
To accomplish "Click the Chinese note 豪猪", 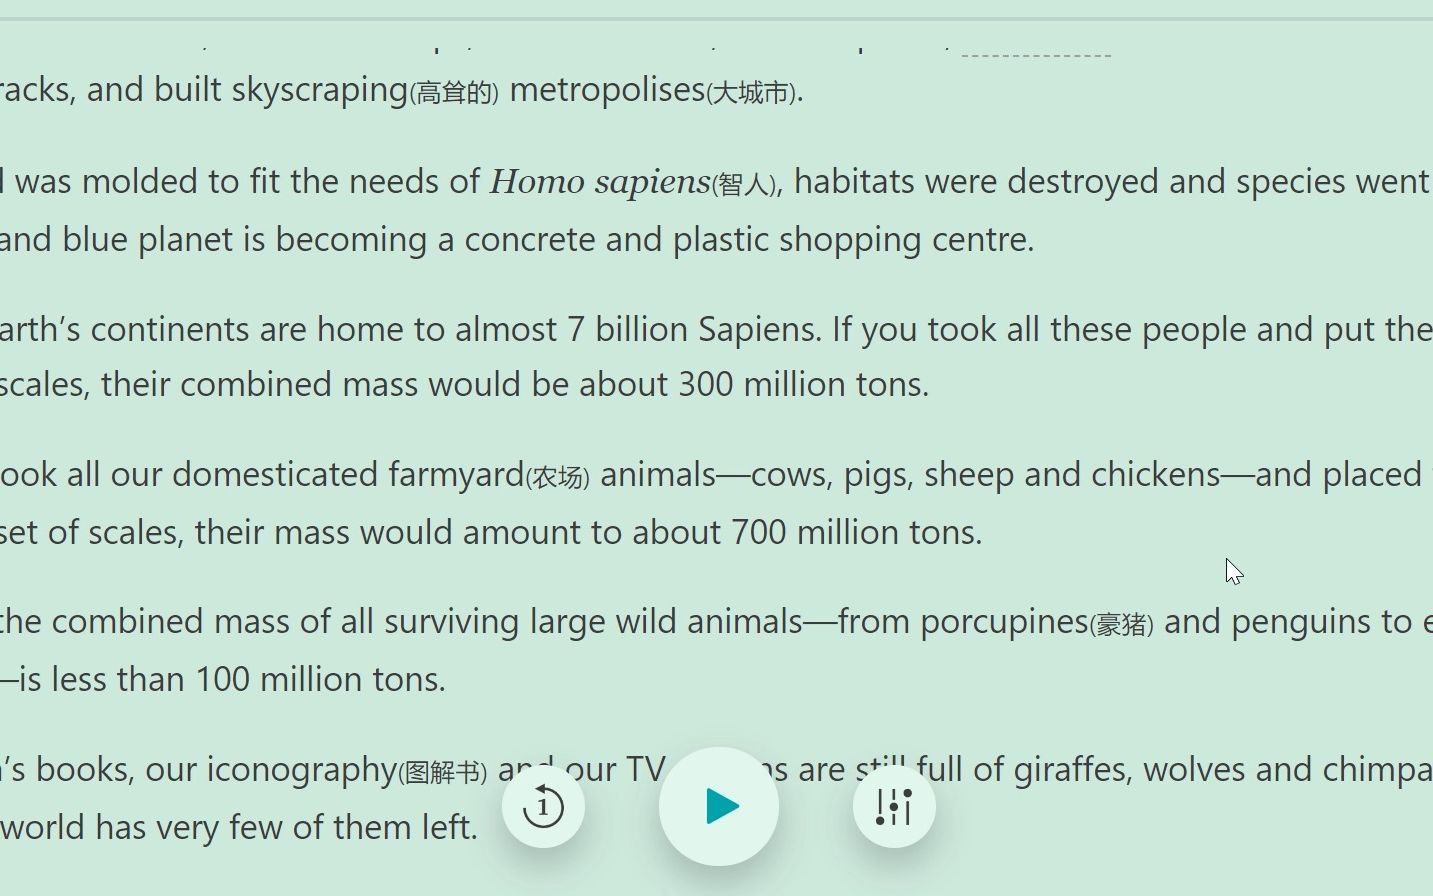I will [x=1122, y=625].
